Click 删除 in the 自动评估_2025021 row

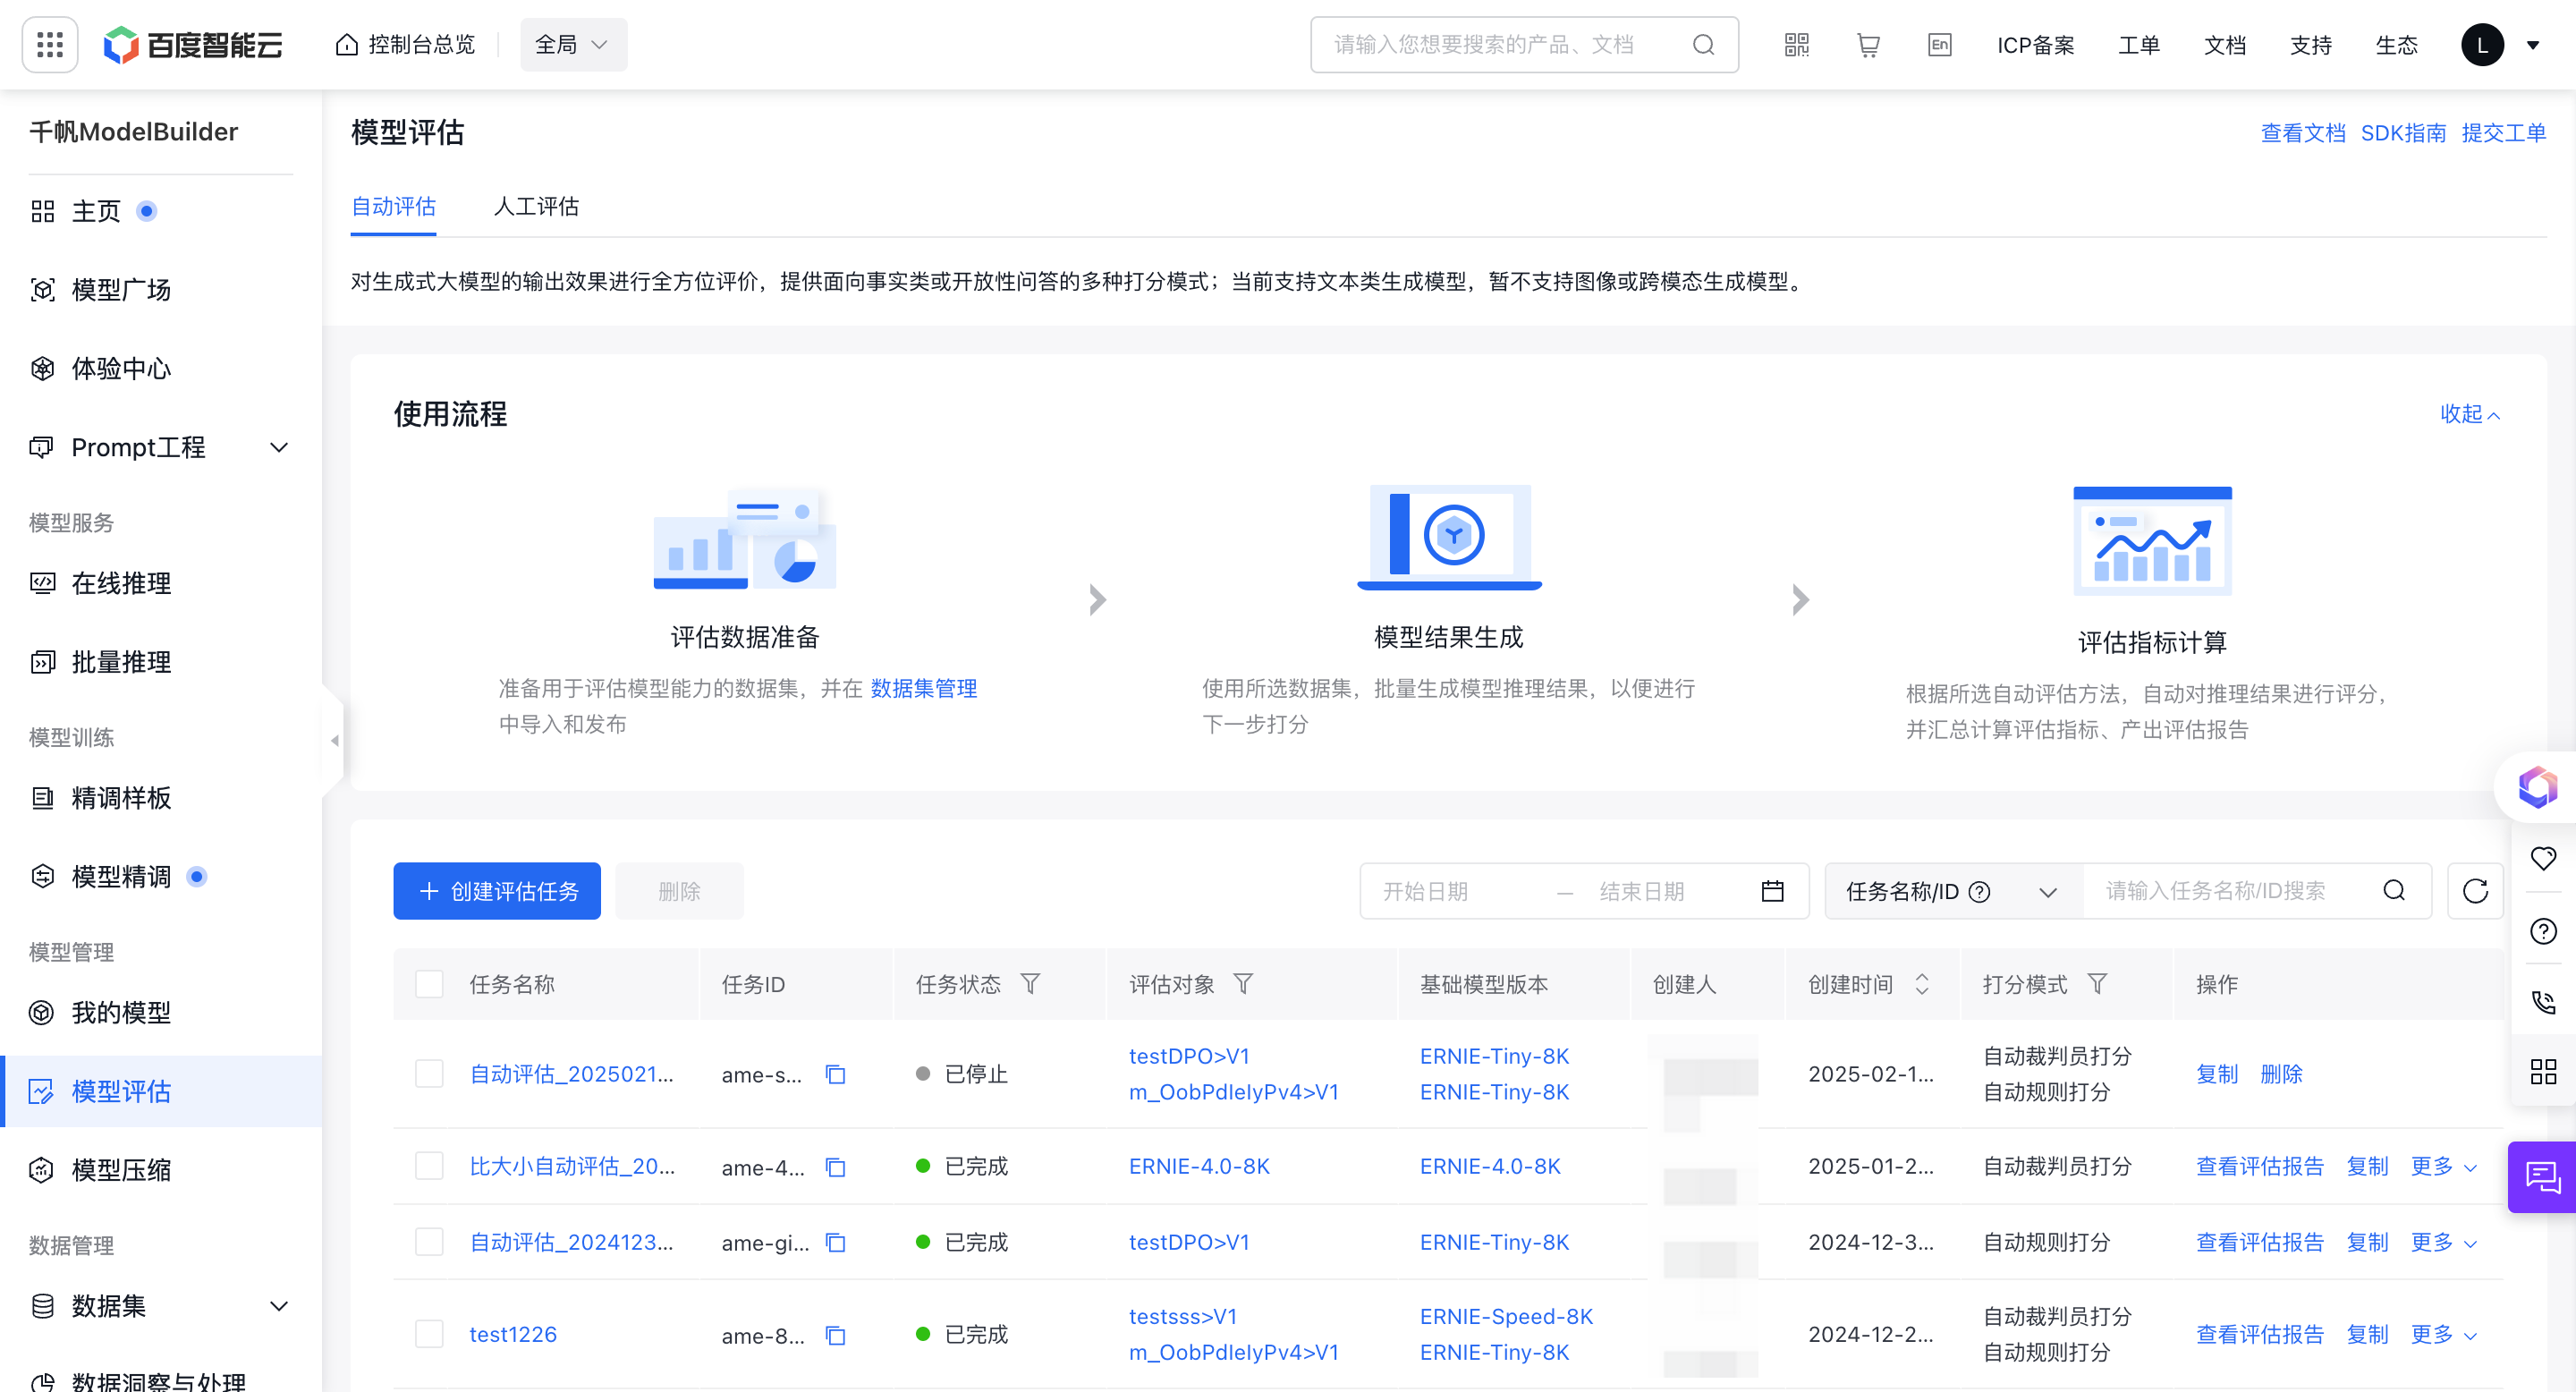point(2281,1074)
